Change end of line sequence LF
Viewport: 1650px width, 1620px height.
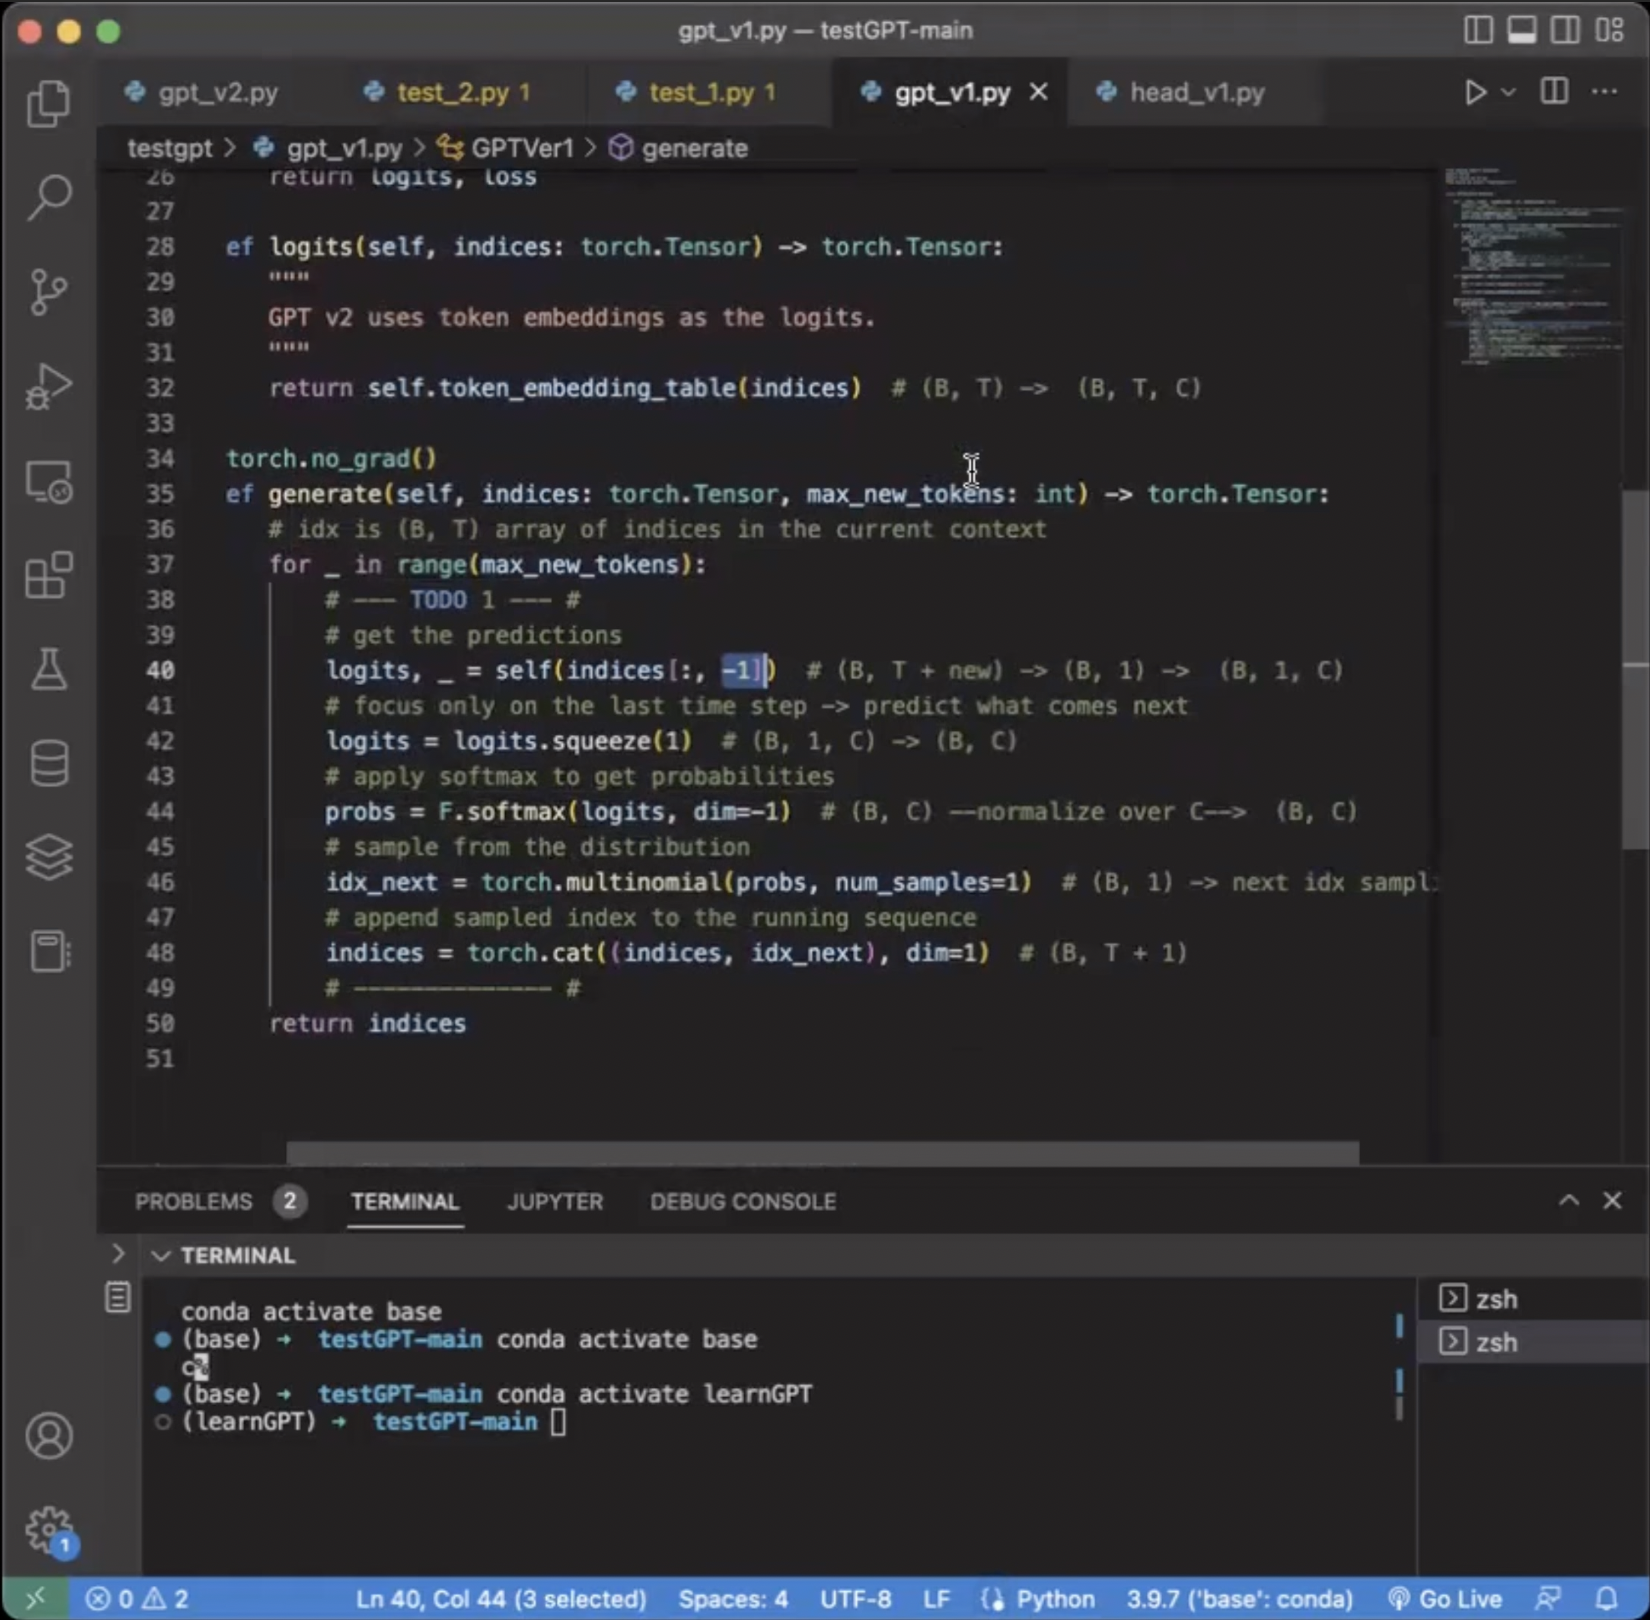(x=936, y=1598)
